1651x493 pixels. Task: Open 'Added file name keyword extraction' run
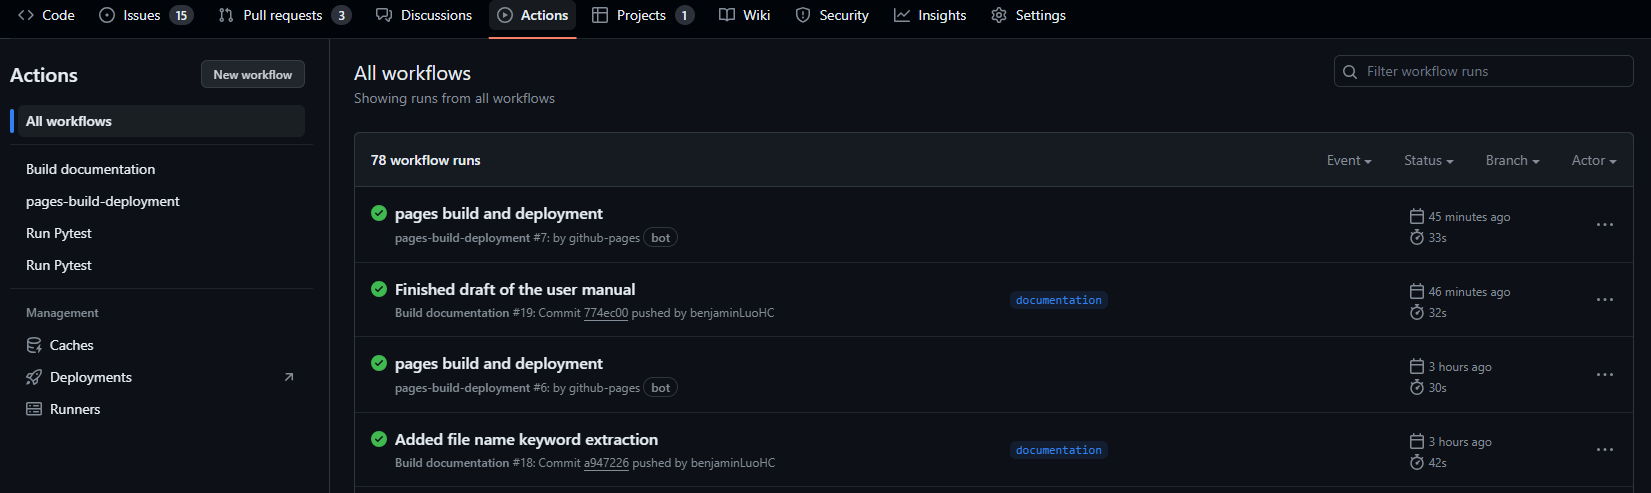click(x=526, y=439)
